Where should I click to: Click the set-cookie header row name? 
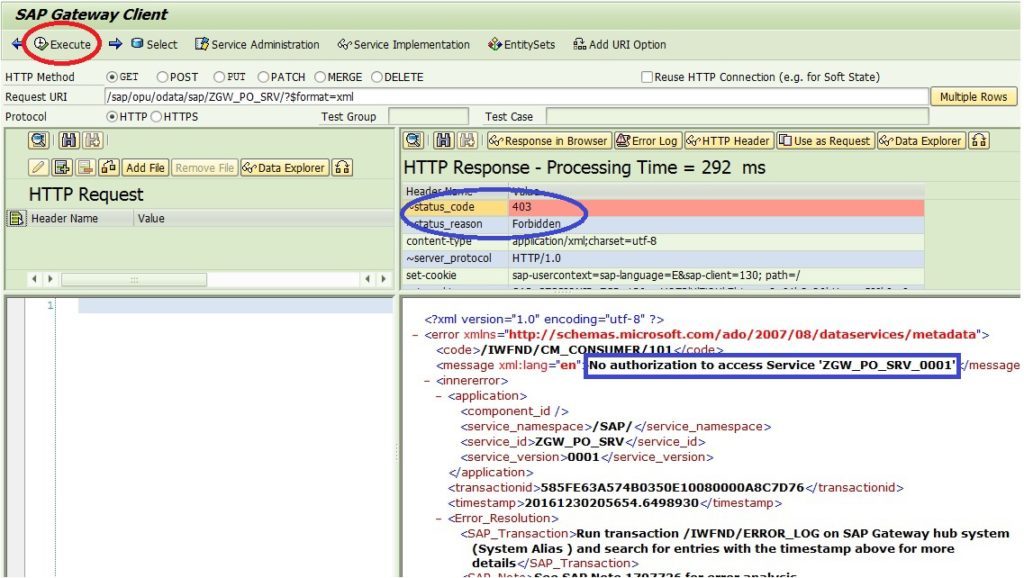[x=431, y=275]
